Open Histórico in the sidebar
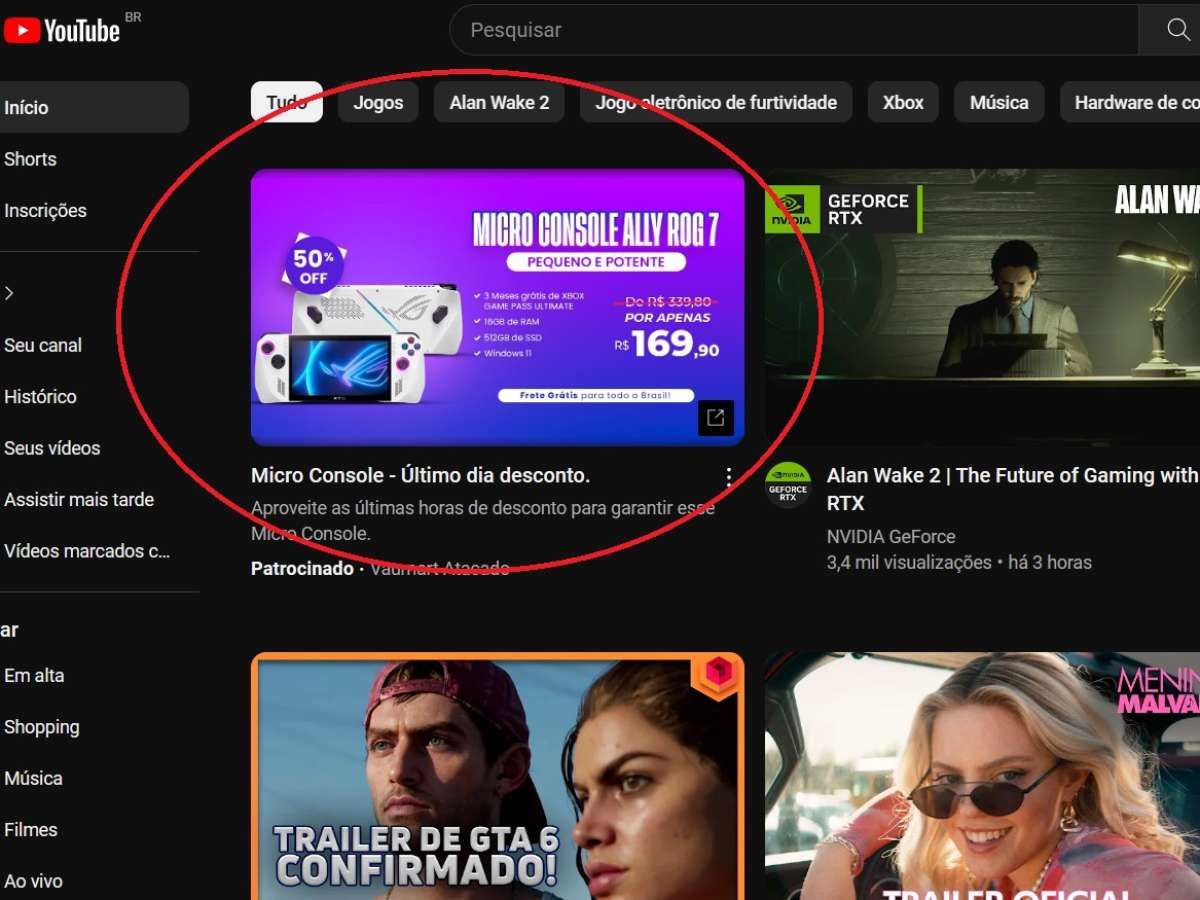 pyautogui.click(x=40, y=397)
